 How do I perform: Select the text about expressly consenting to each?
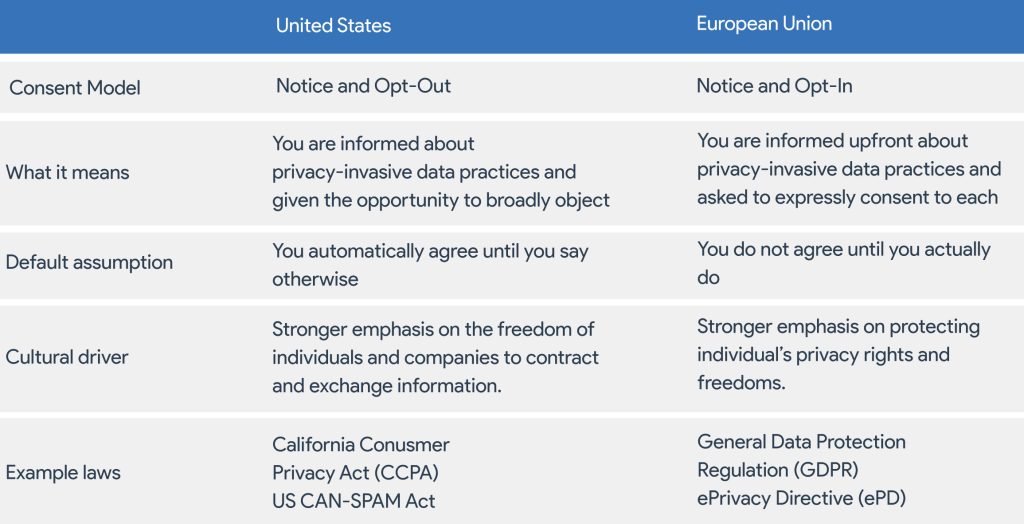(x=847, y=197)
